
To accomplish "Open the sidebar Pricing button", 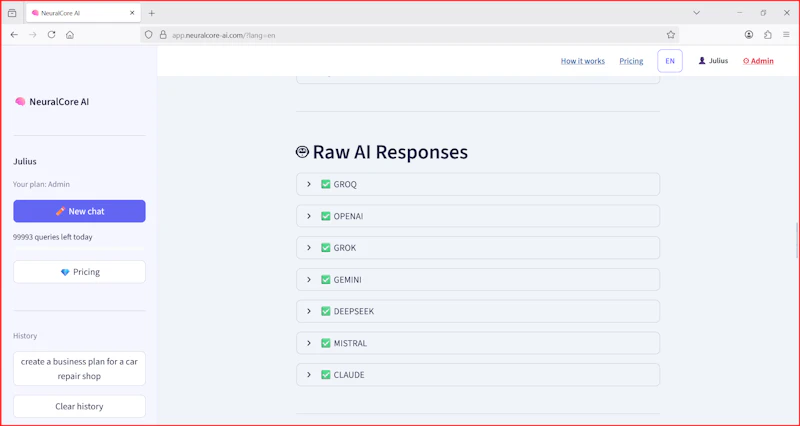I will (x=79, y=272).
